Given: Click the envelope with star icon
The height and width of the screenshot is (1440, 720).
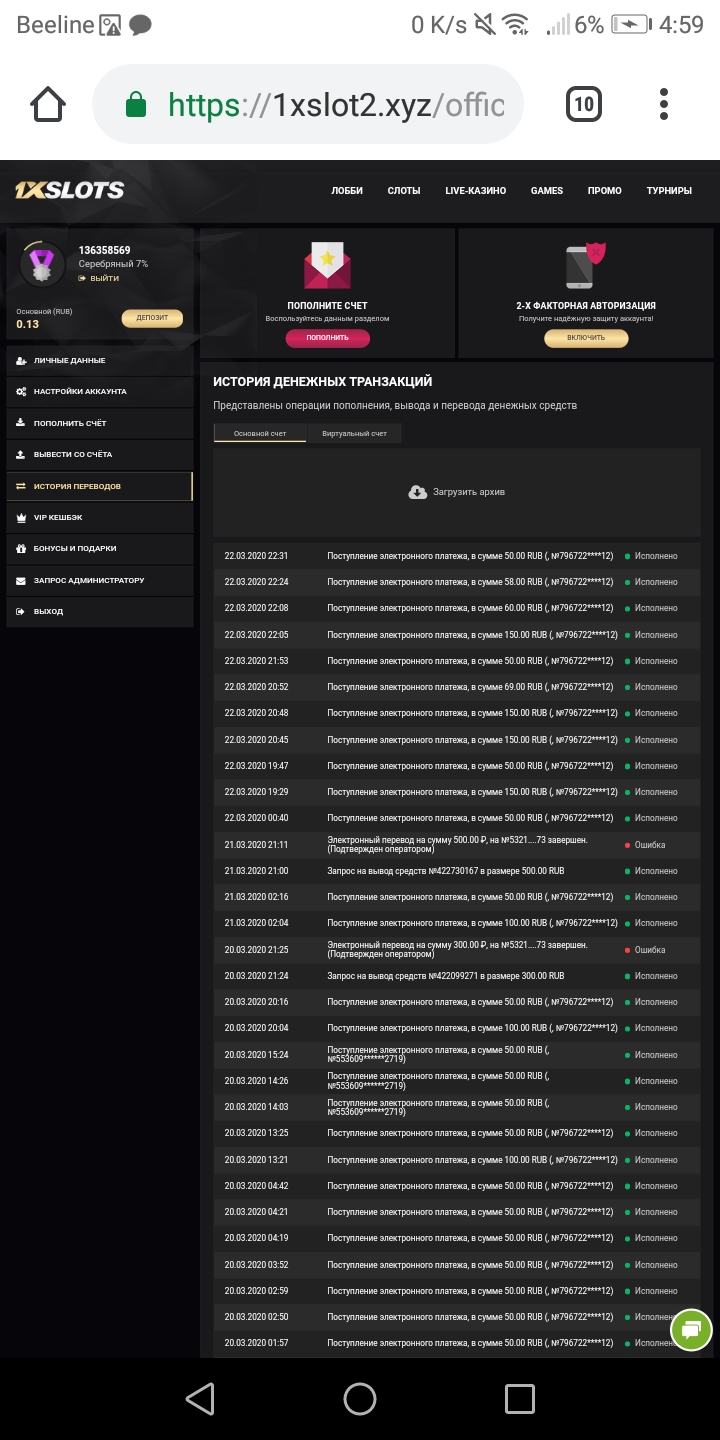Looking at the screenshot, I should pos(327,267).
